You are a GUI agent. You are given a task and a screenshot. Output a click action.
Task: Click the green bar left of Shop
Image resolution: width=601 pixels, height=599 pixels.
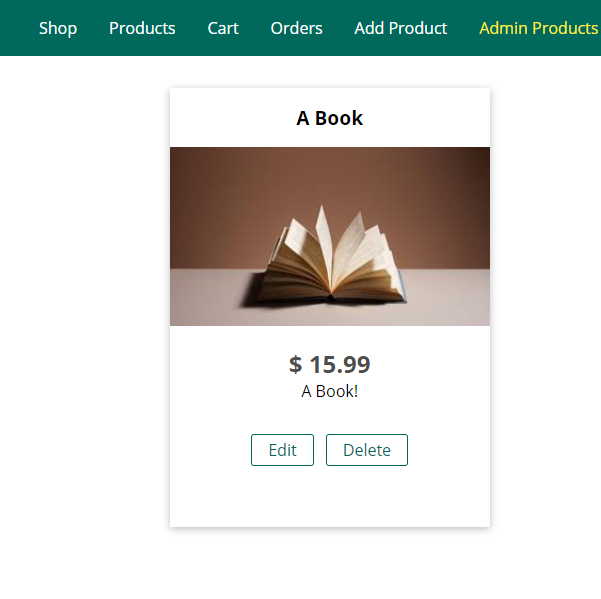coord(15,28)
